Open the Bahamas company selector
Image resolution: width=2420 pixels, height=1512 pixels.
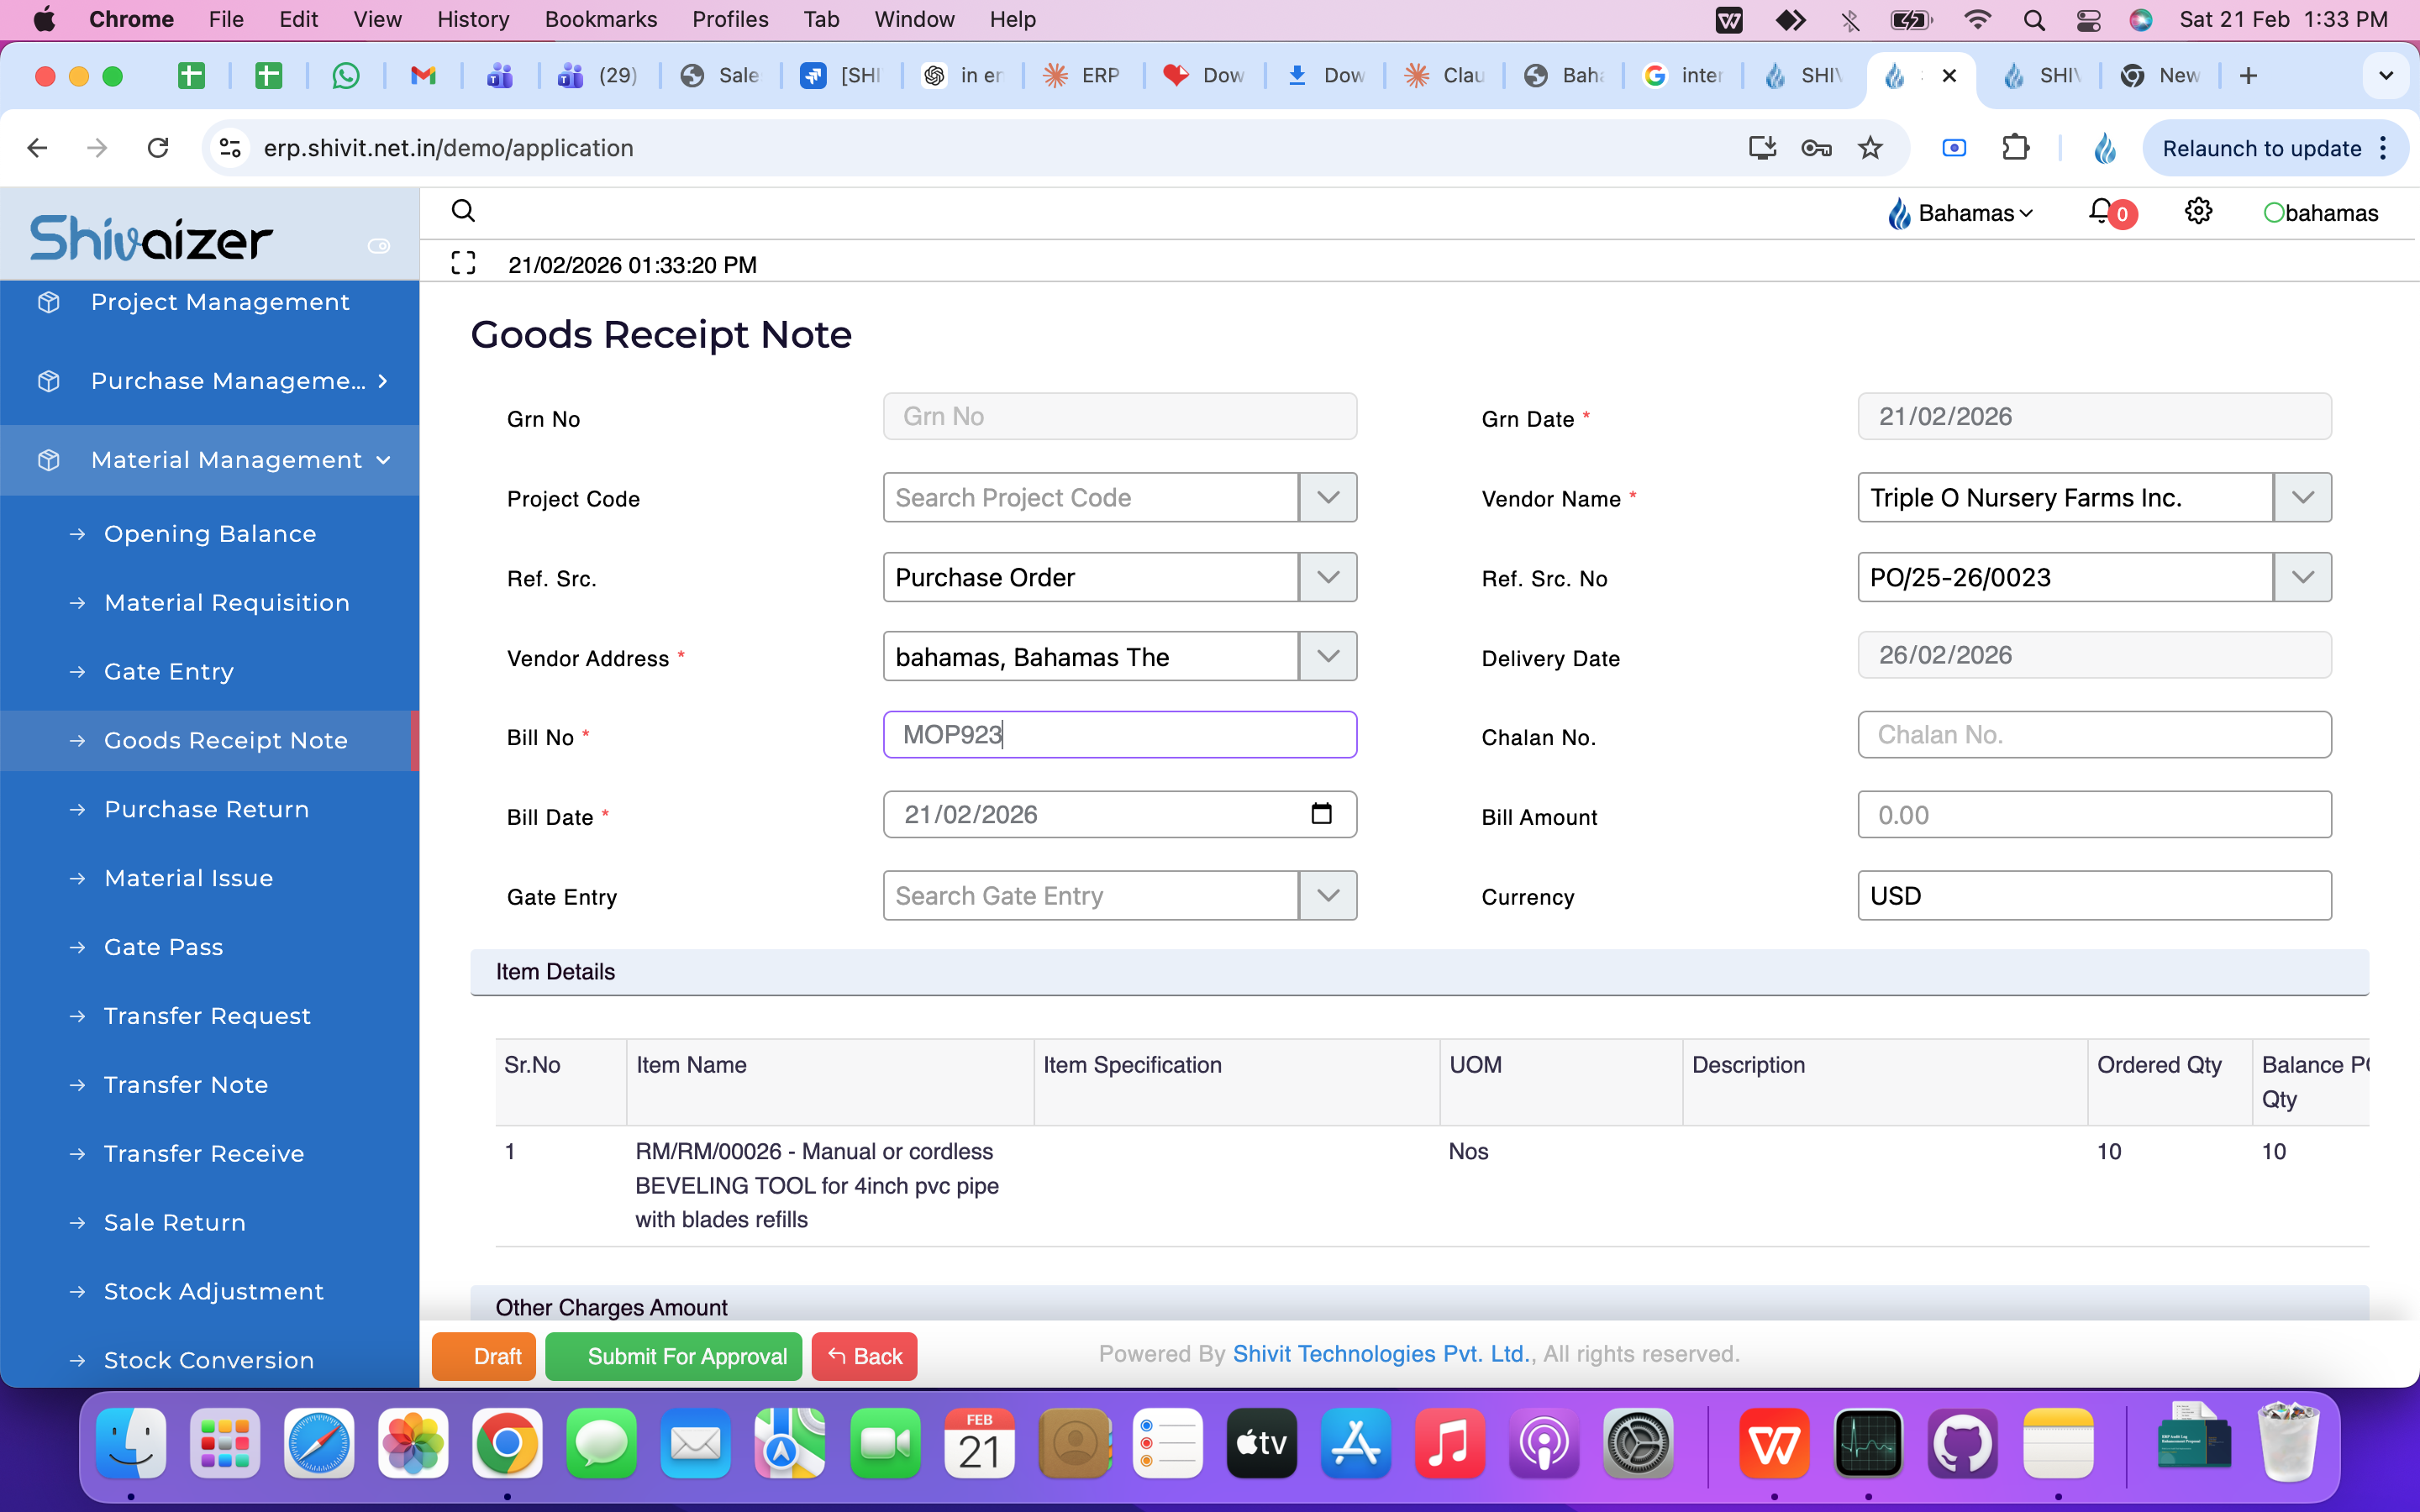[x=1960, y=213]
